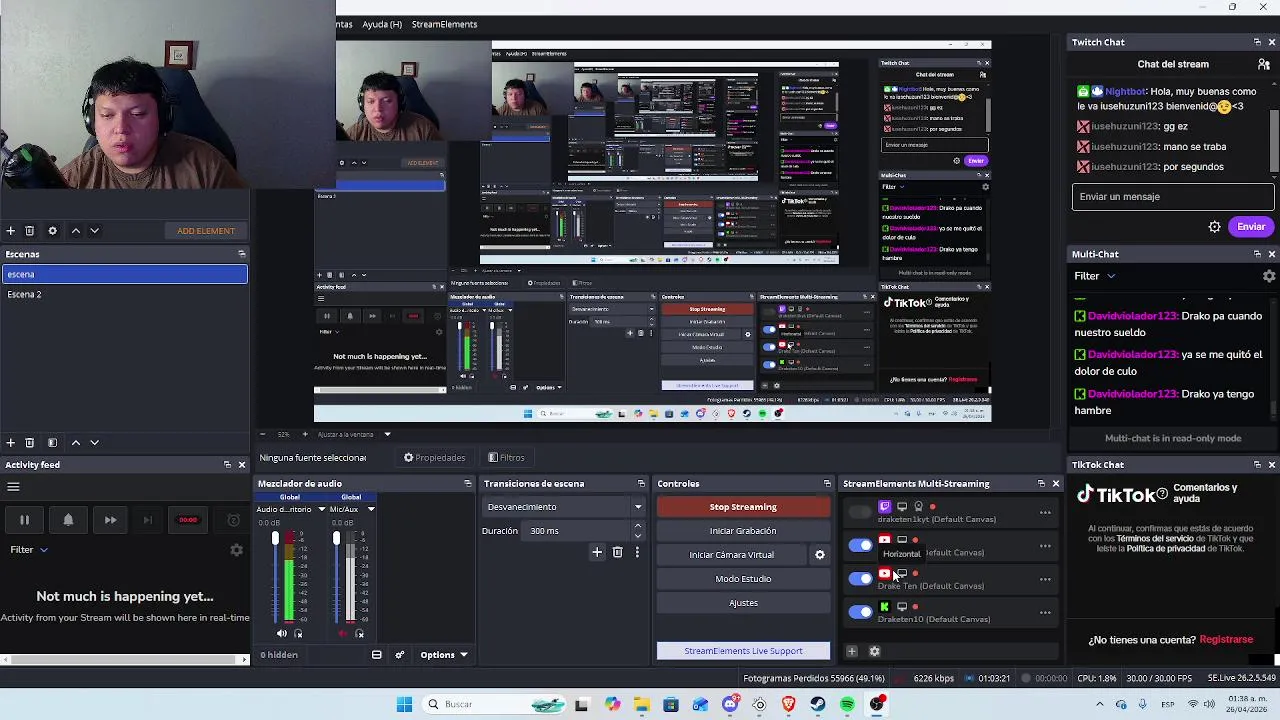
Task: Open Twitch chat settings gear near Enviar
Action: [1214, 227]
